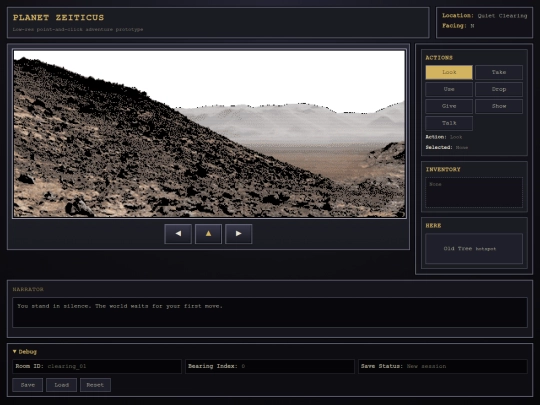
Task: Click the Selected None status line
Action: pos(447,147)
